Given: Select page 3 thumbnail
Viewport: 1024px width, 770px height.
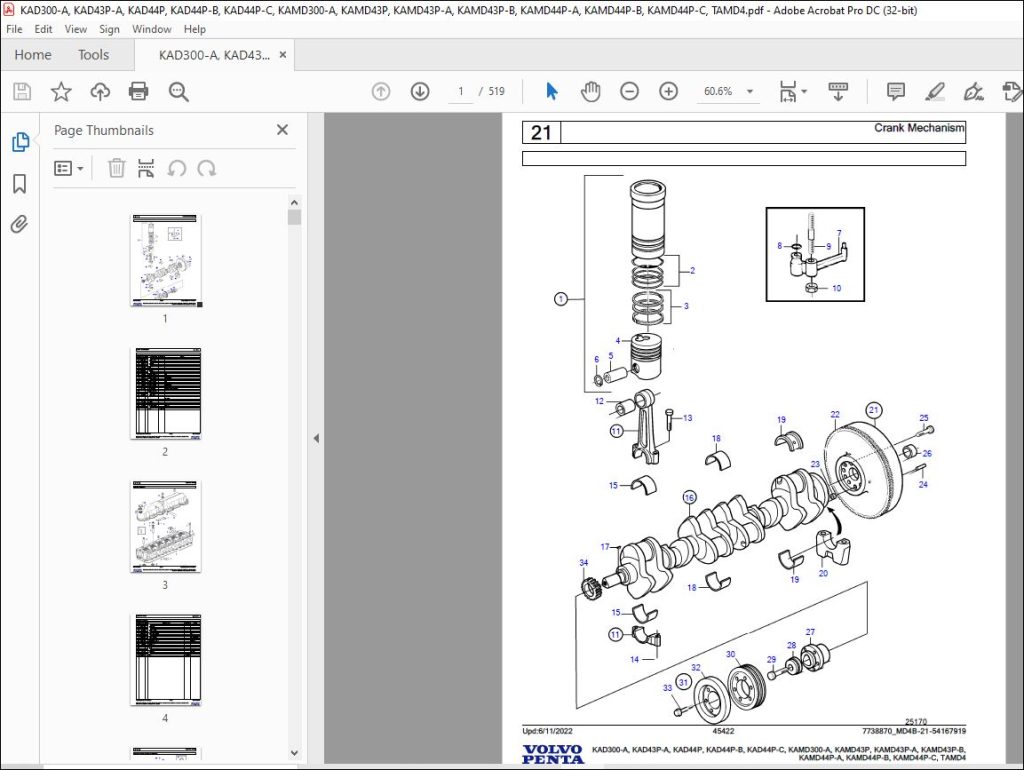Looking at the screenshot, I should (166, 526).
